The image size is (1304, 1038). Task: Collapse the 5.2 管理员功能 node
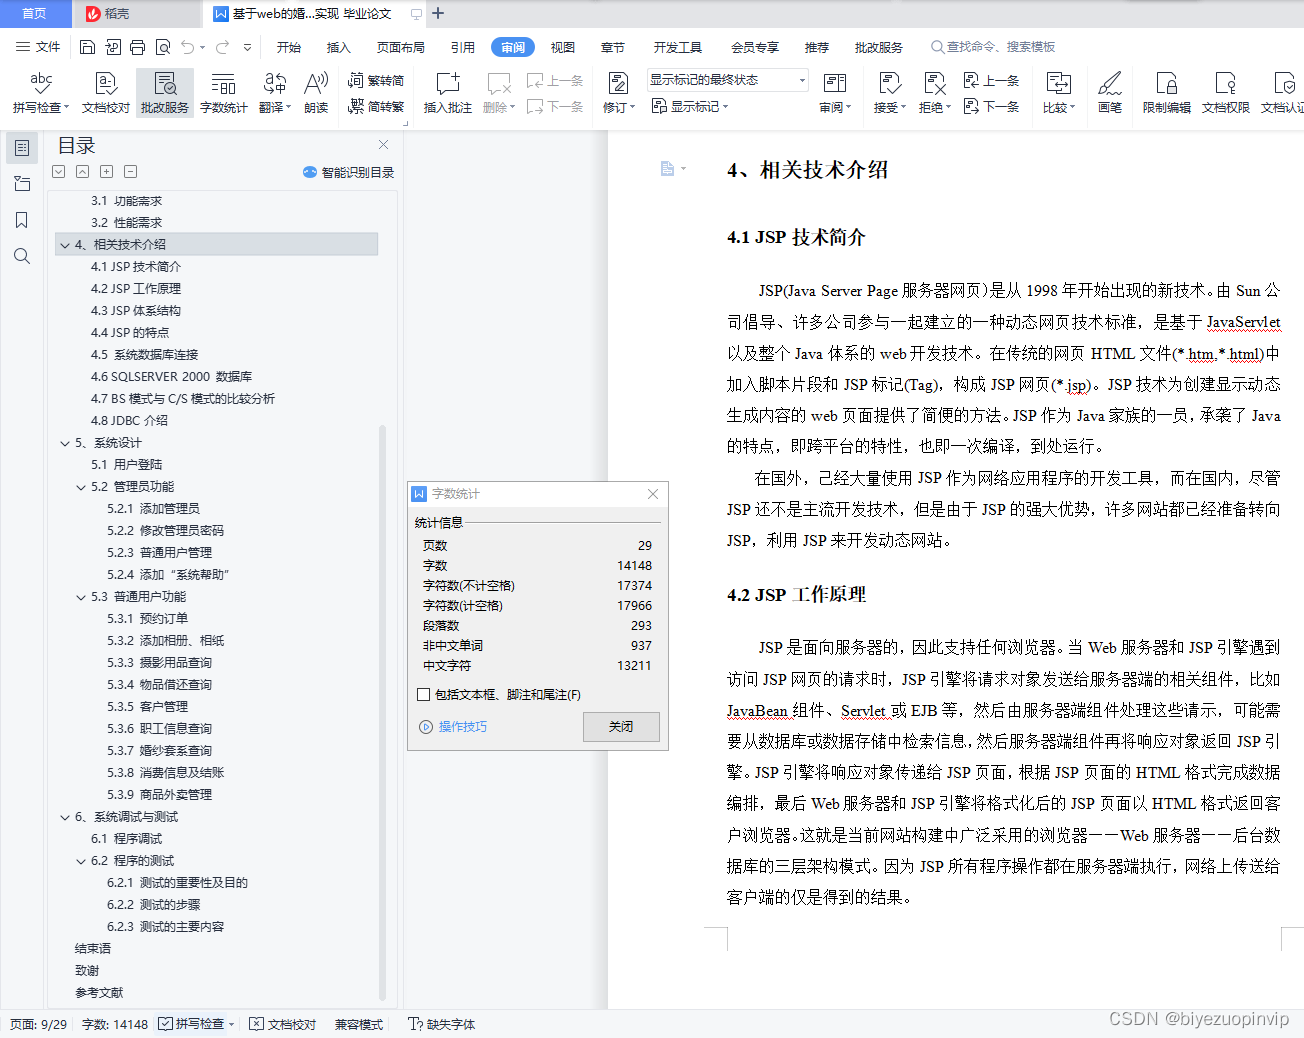[x=81, y=487]
